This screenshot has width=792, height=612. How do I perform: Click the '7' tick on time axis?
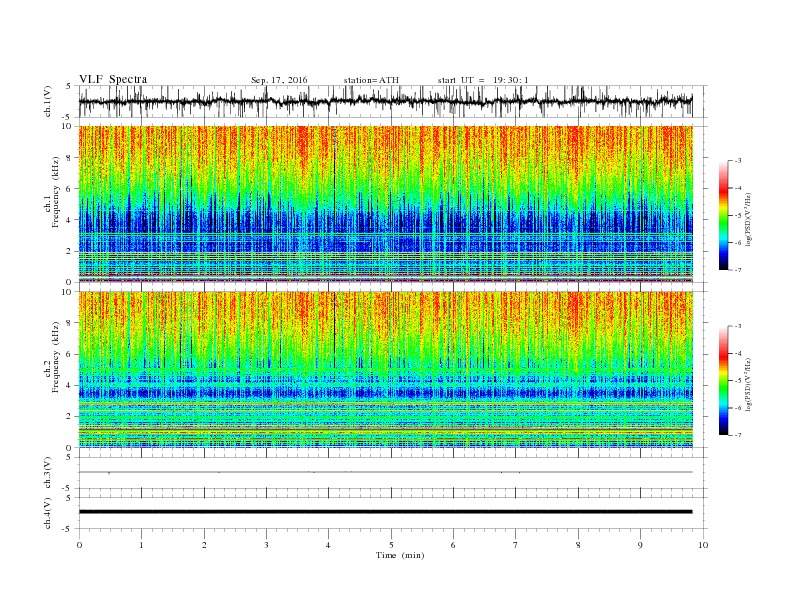click(516, 545)
